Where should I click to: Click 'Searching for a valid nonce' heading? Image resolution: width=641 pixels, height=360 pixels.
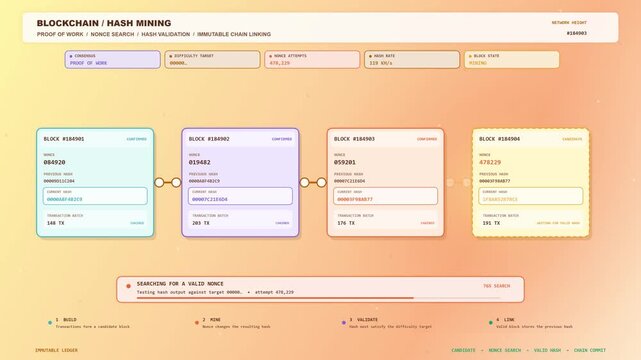coord(180,284)
